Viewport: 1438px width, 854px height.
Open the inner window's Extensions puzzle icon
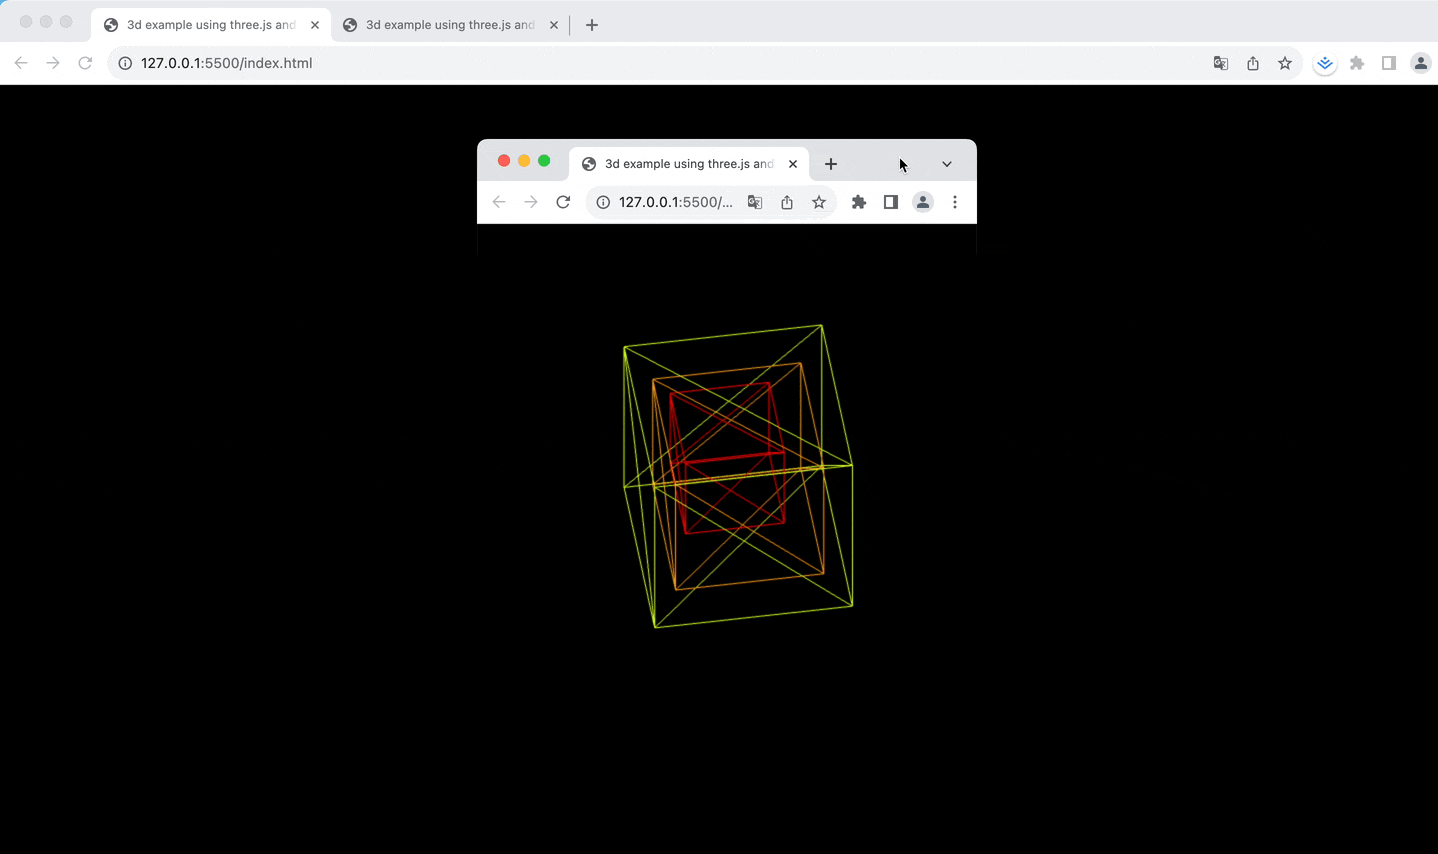858,201
